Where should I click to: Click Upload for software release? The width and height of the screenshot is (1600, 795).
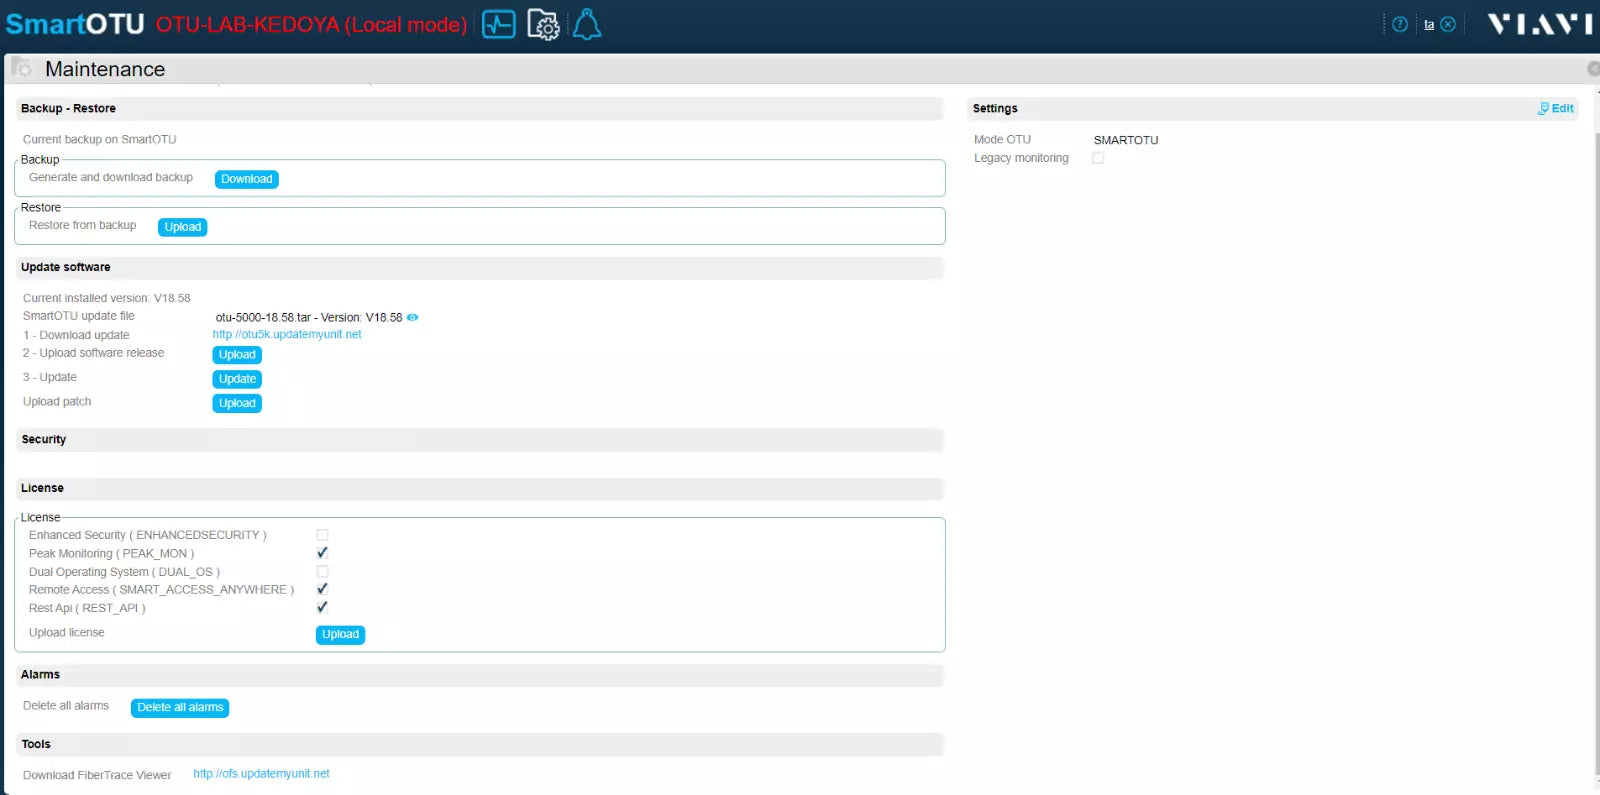tap(237, 355)
